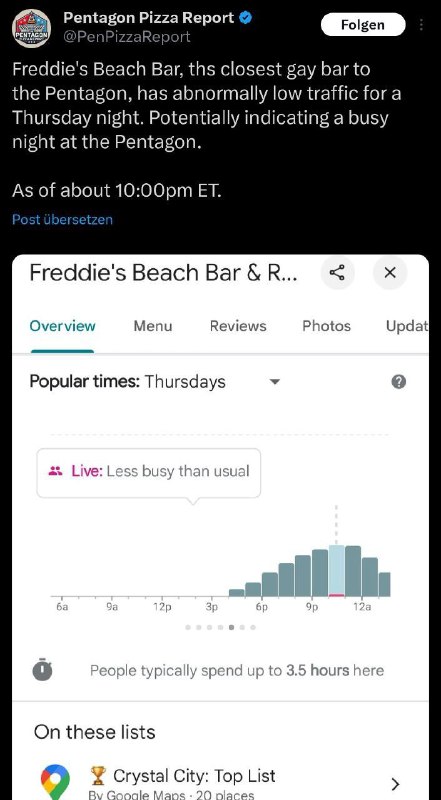Image resolution: width=441 pixels, height=800 pixels.
Task: Share Freddie's Beach Bar via share icon
Action: coord(337,273)
